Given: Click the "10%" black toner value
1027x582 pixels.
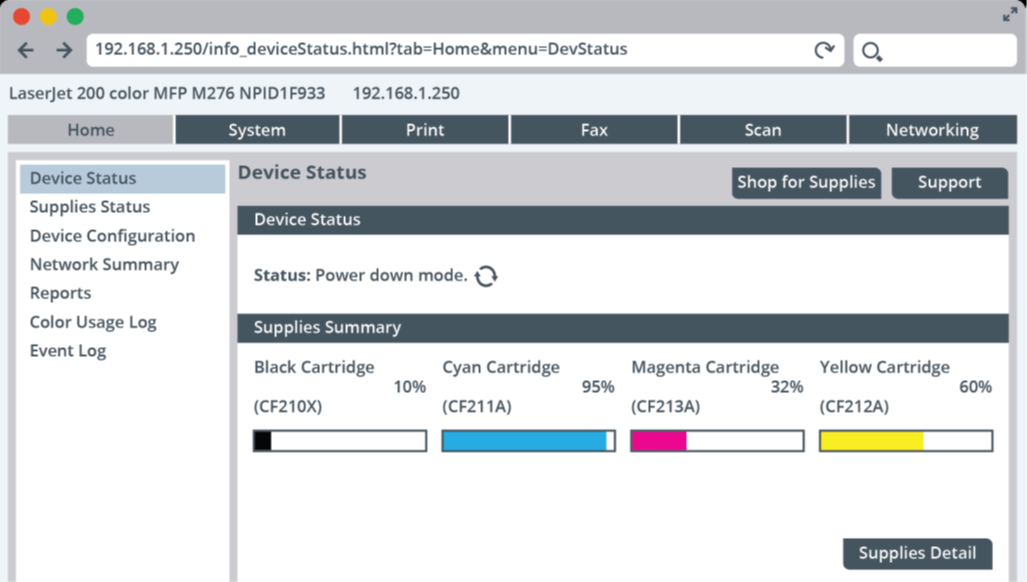Looking at the screenshot, I should [x=409, y=388].
